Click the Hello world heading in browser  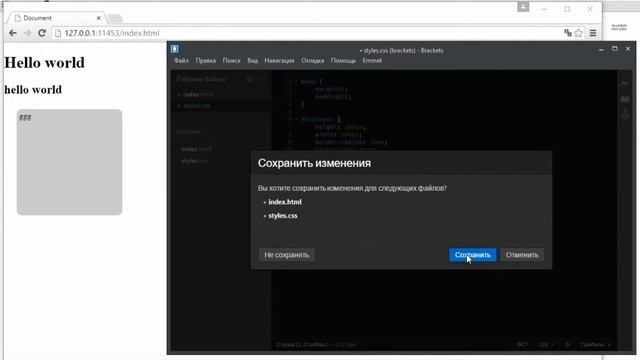click(44, 62)
